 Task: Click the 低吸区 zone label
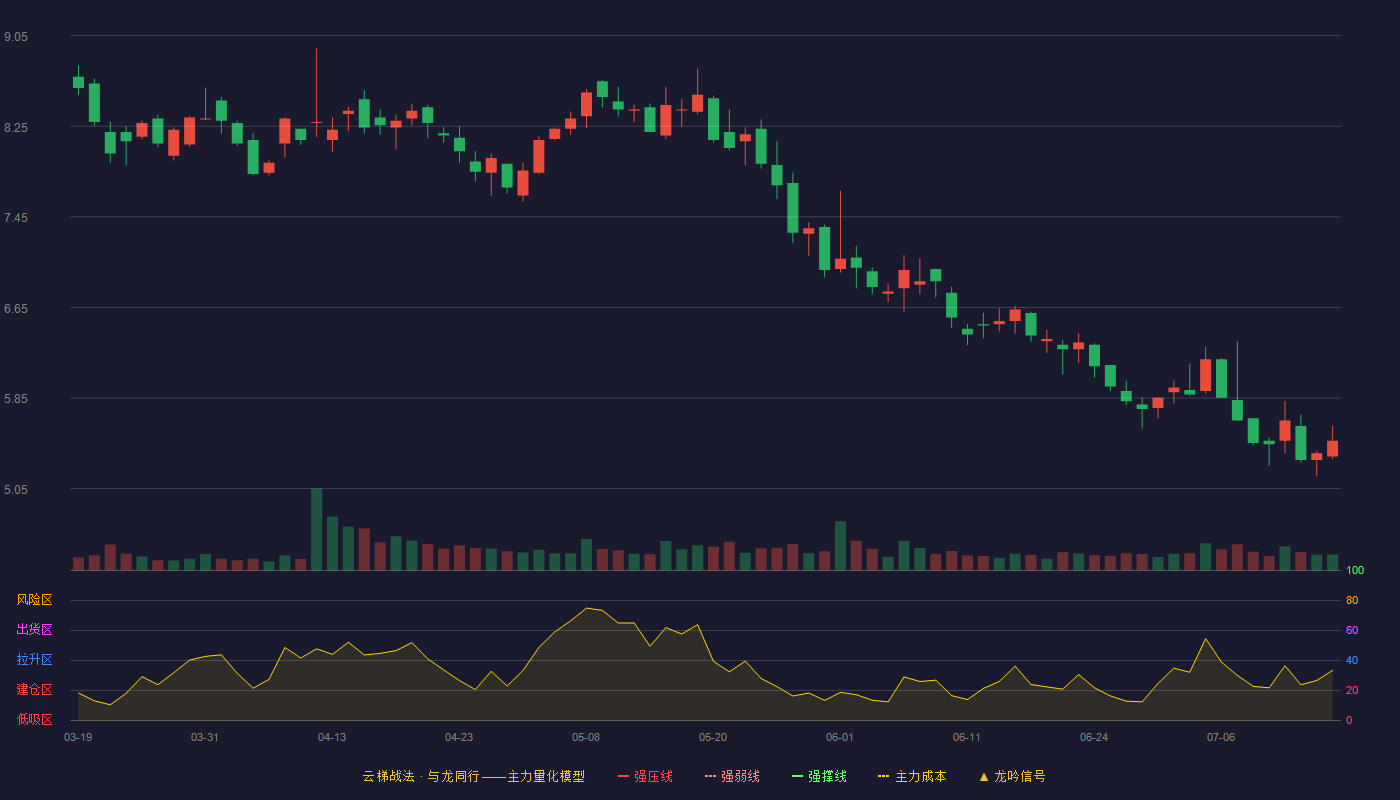pos(34,719)
